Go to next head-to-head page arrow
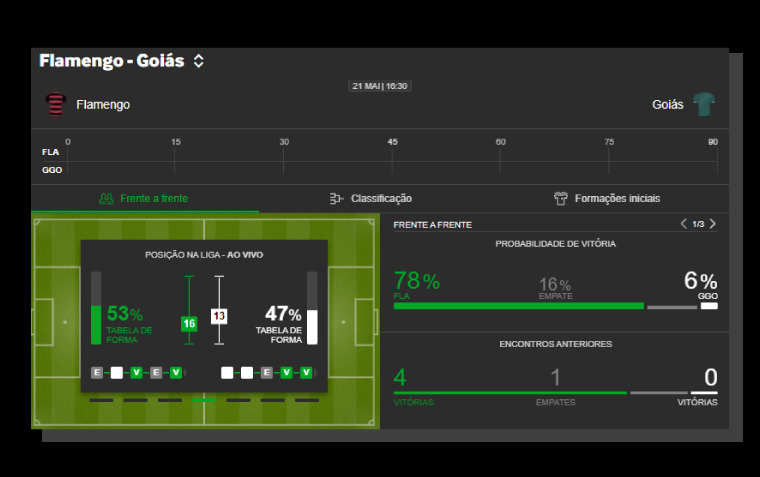Image resolution: width=760 pixels, height=477 pixels. tap(712, 224)
